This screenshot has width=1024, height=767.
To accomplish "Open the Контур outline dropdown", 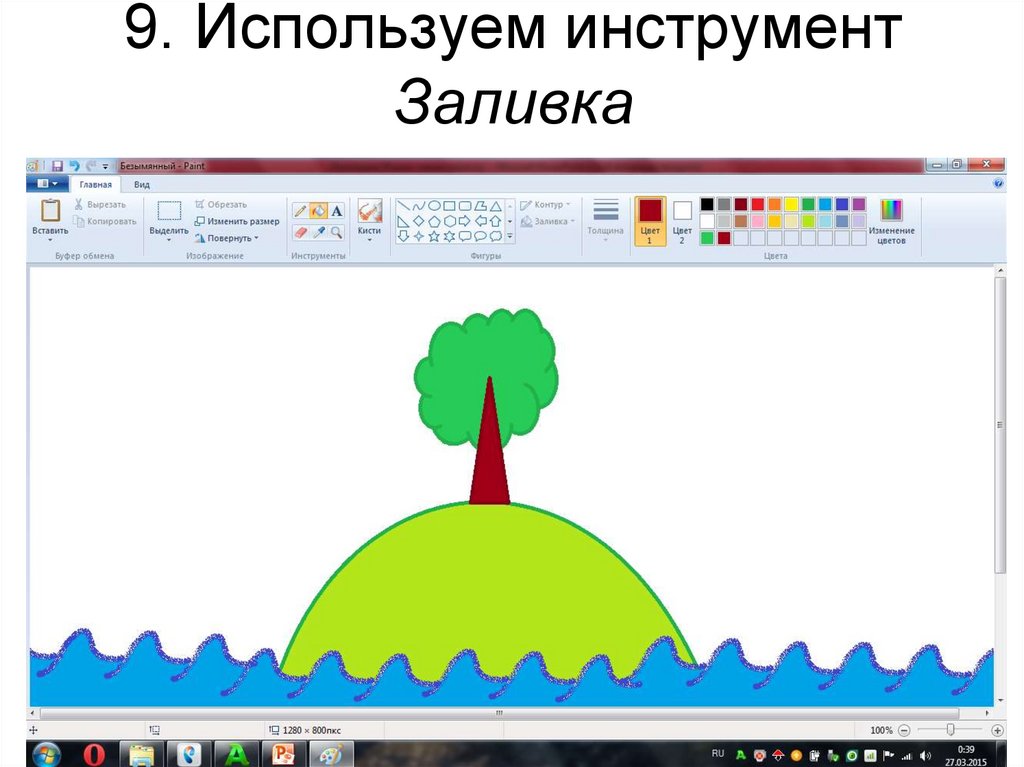I will (x=545, y=204).
